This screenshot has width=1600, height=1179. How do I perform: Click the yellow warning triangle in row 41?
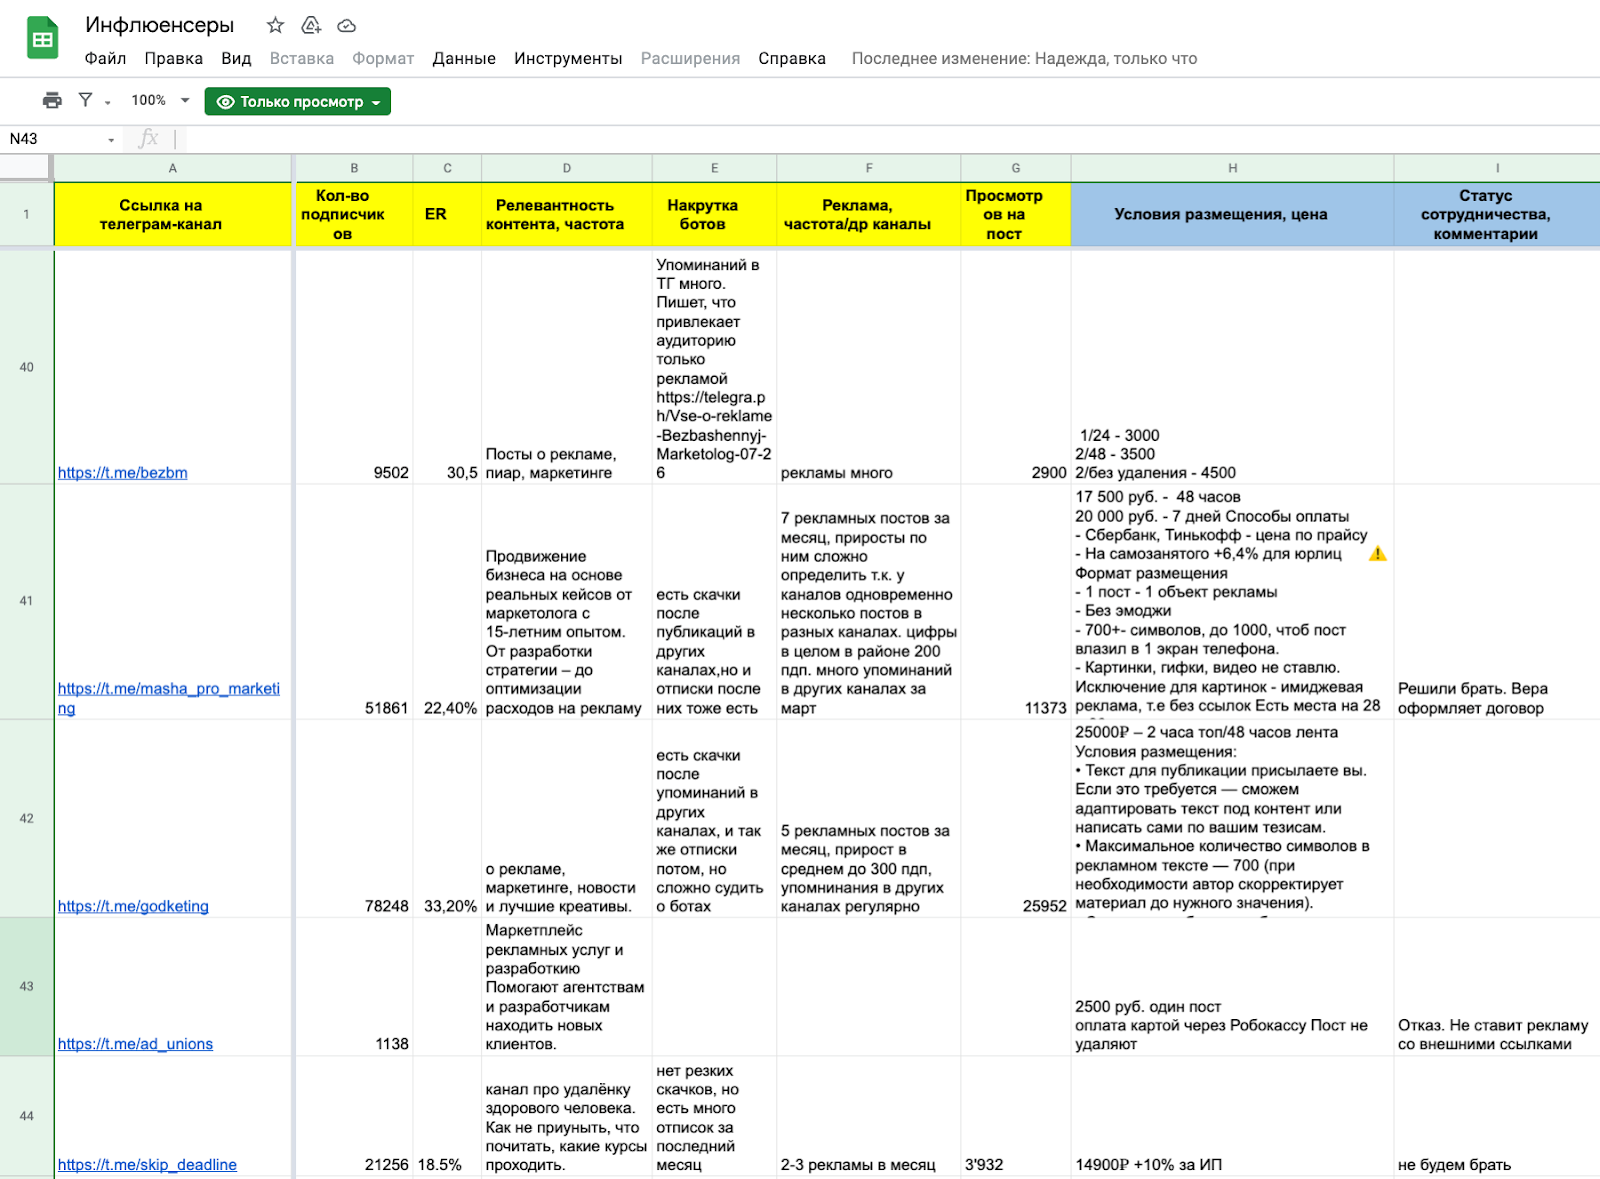1378,553
